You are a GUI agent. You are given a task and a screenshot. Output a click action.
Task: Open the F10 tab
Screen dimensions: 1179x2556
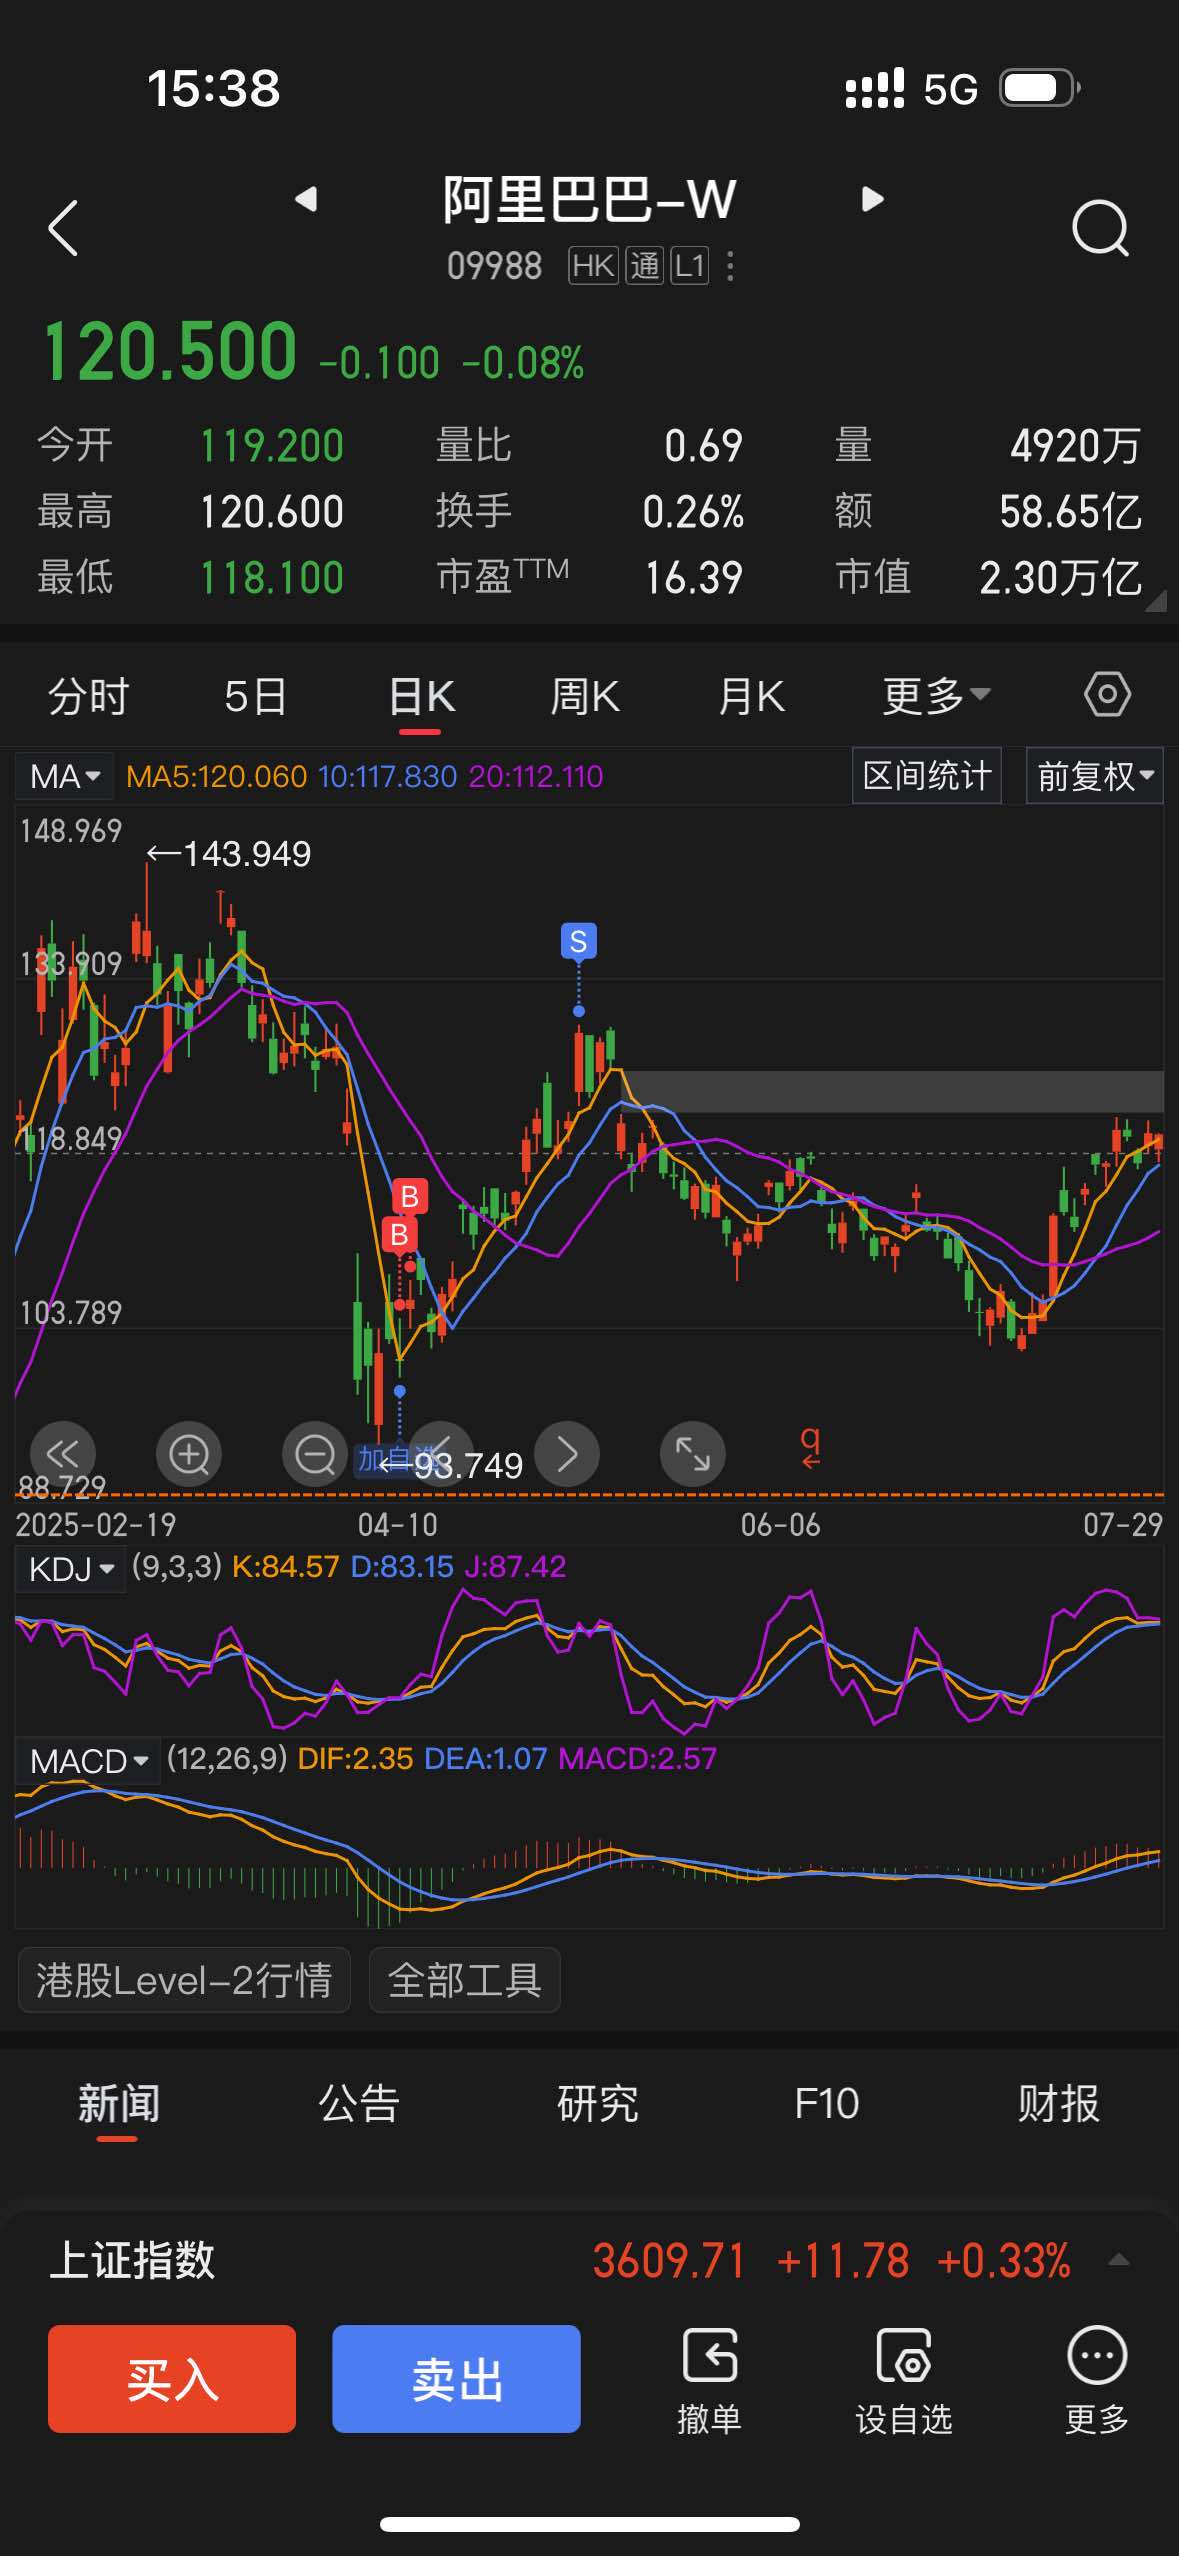(826, 2103)
